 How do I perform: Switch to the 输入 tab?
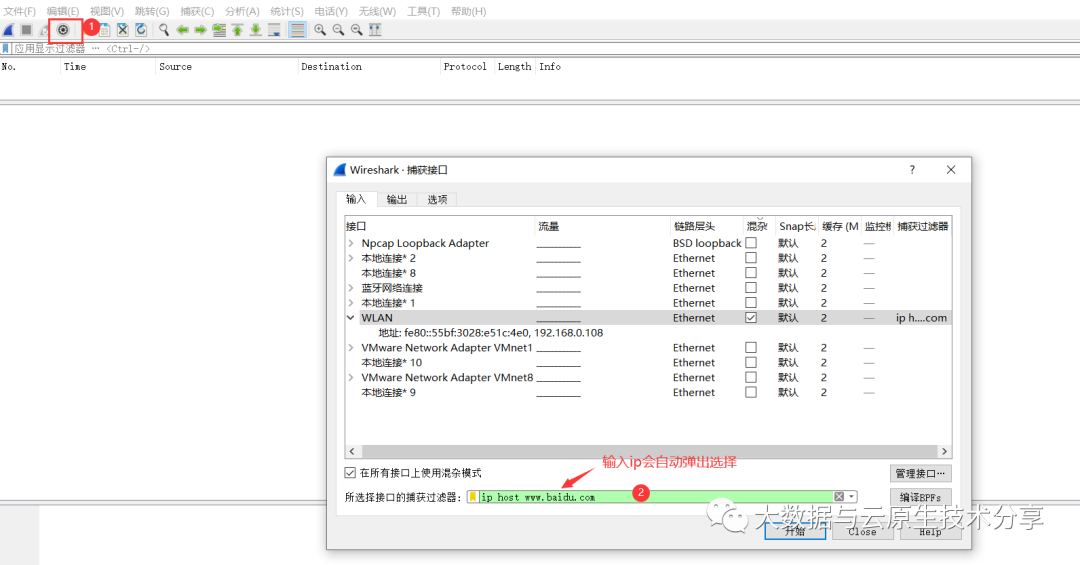(x=356, y=199)
